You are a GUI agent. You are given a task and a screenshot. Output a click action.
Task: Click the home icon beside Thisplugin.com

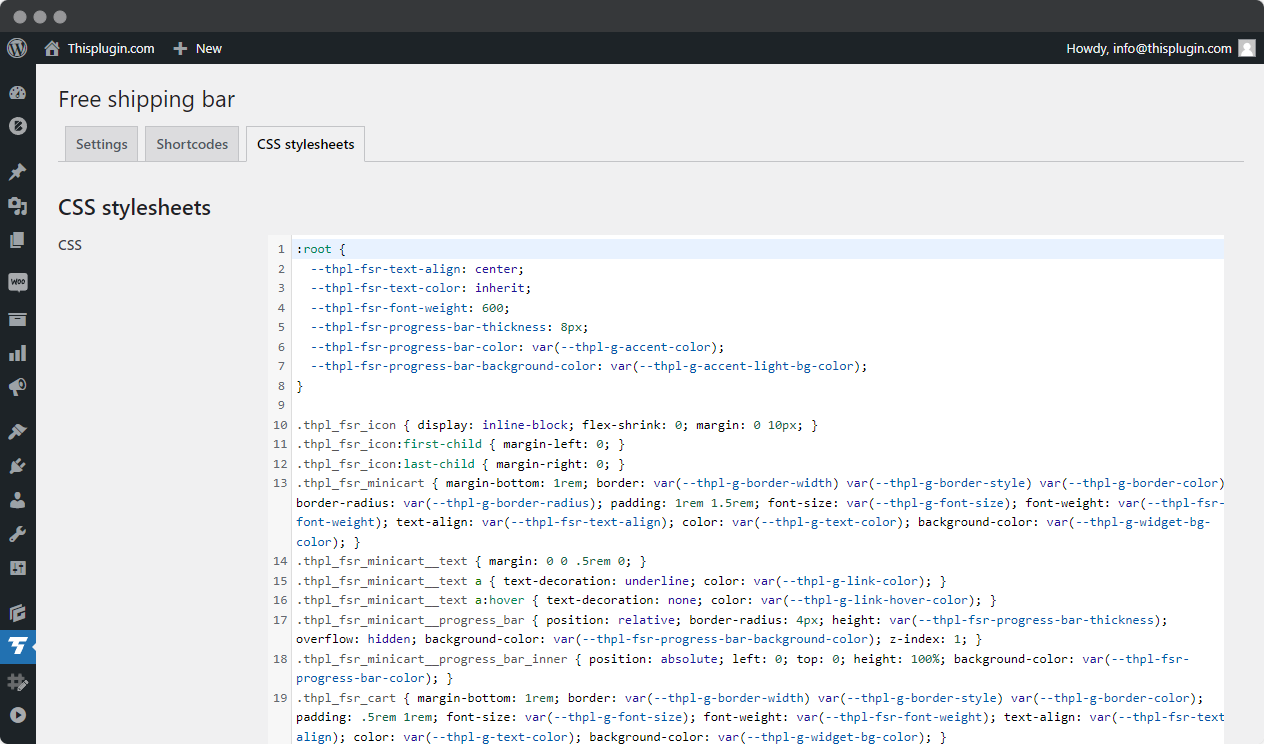coord(52,48)
